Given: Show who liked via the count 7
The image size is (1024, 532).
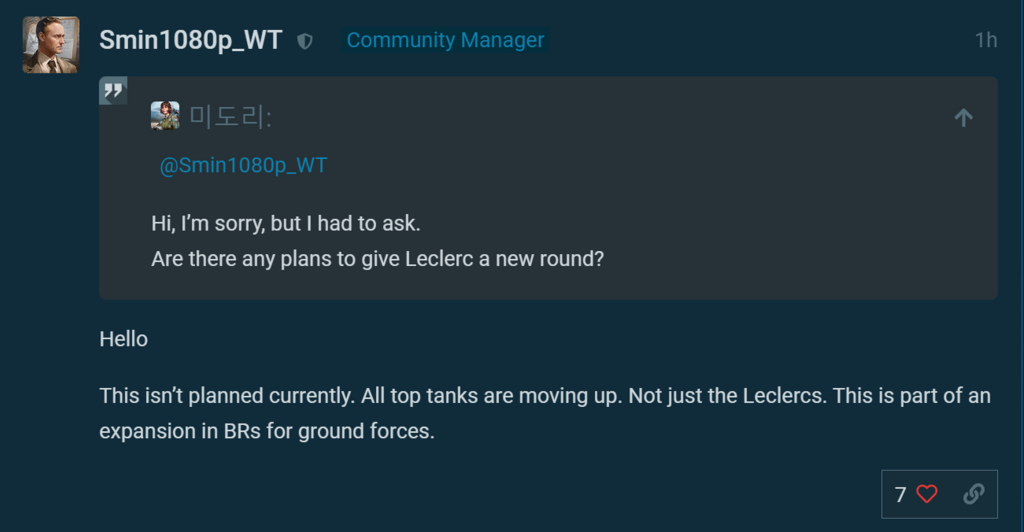Looking at the screenshot, I should [900, 494].
